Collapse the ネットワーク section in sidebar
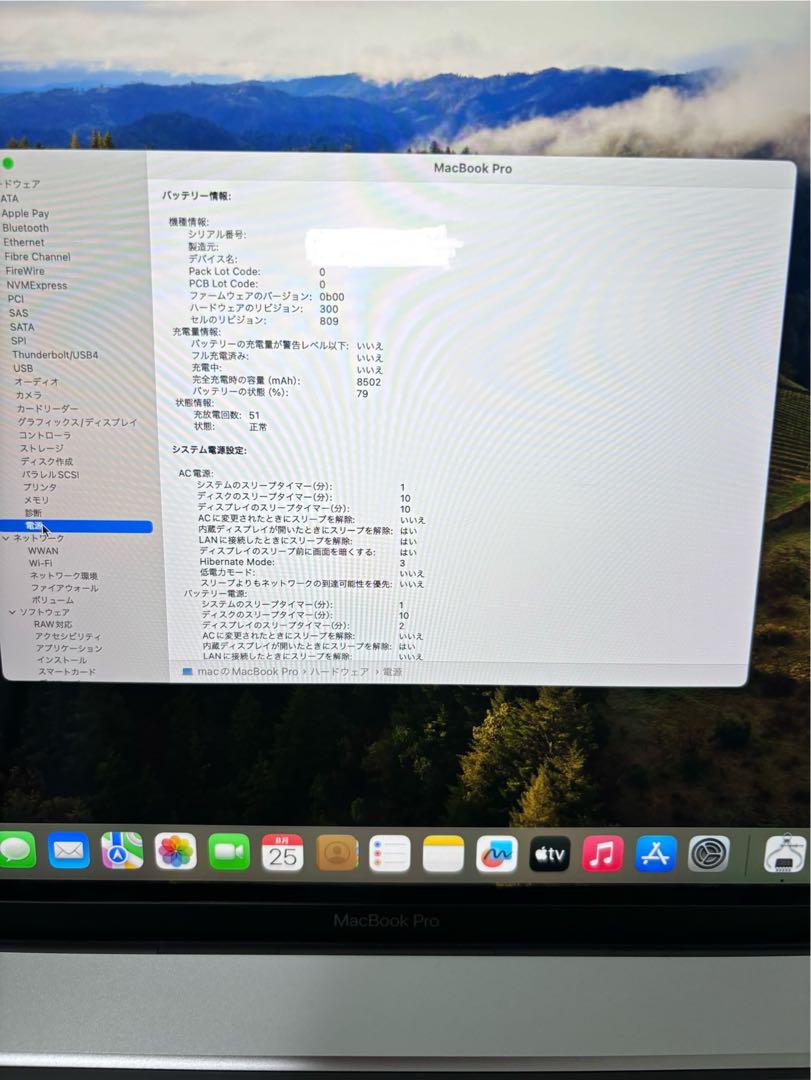 6,538
